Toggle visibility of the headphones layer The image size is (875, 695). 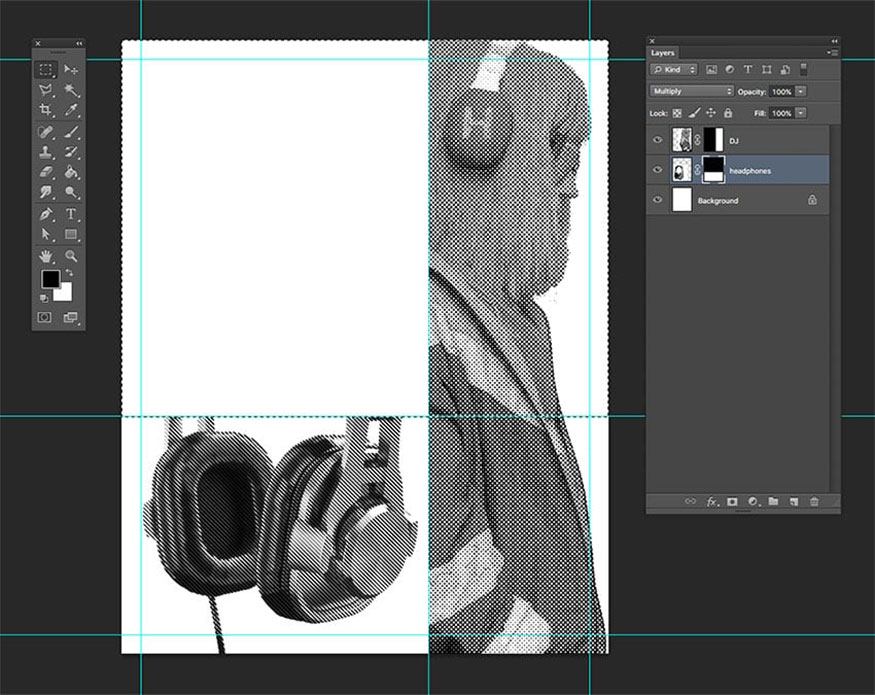tap(657, 171)
